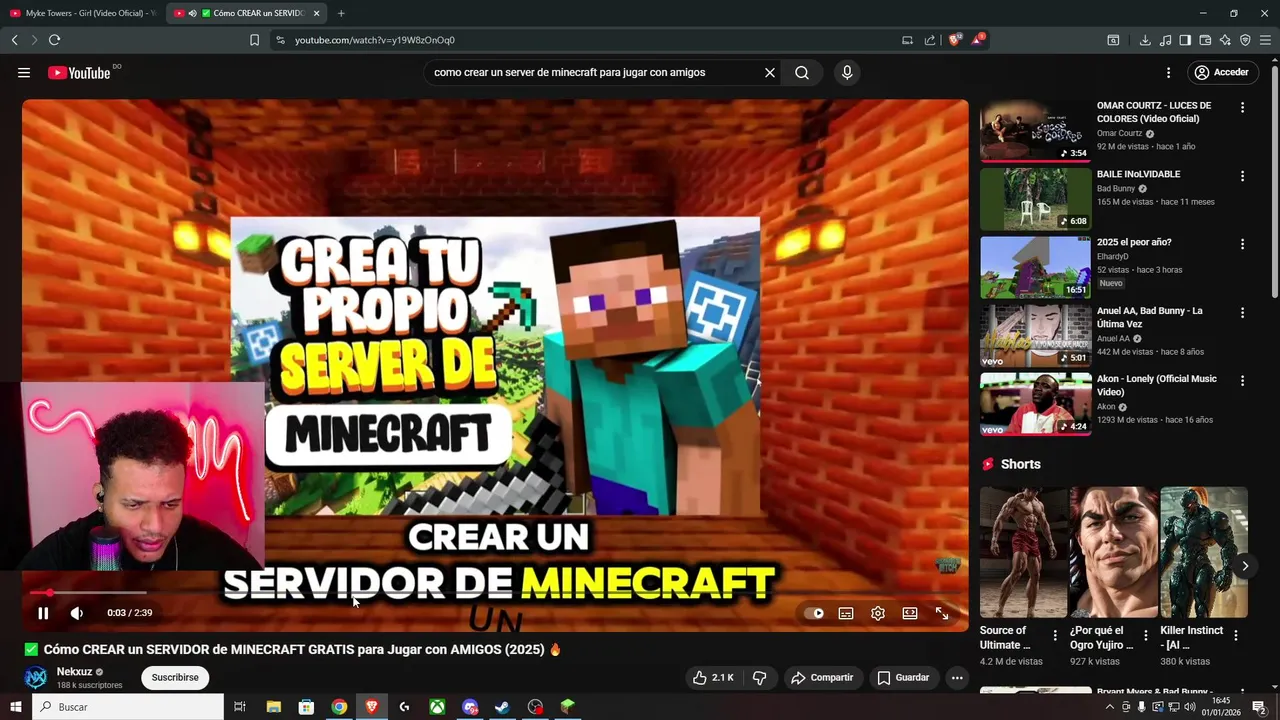Advance the Shorts shelf with next arrow
The height and width of the screenshot is (720, 1280).
[1245, 566]
